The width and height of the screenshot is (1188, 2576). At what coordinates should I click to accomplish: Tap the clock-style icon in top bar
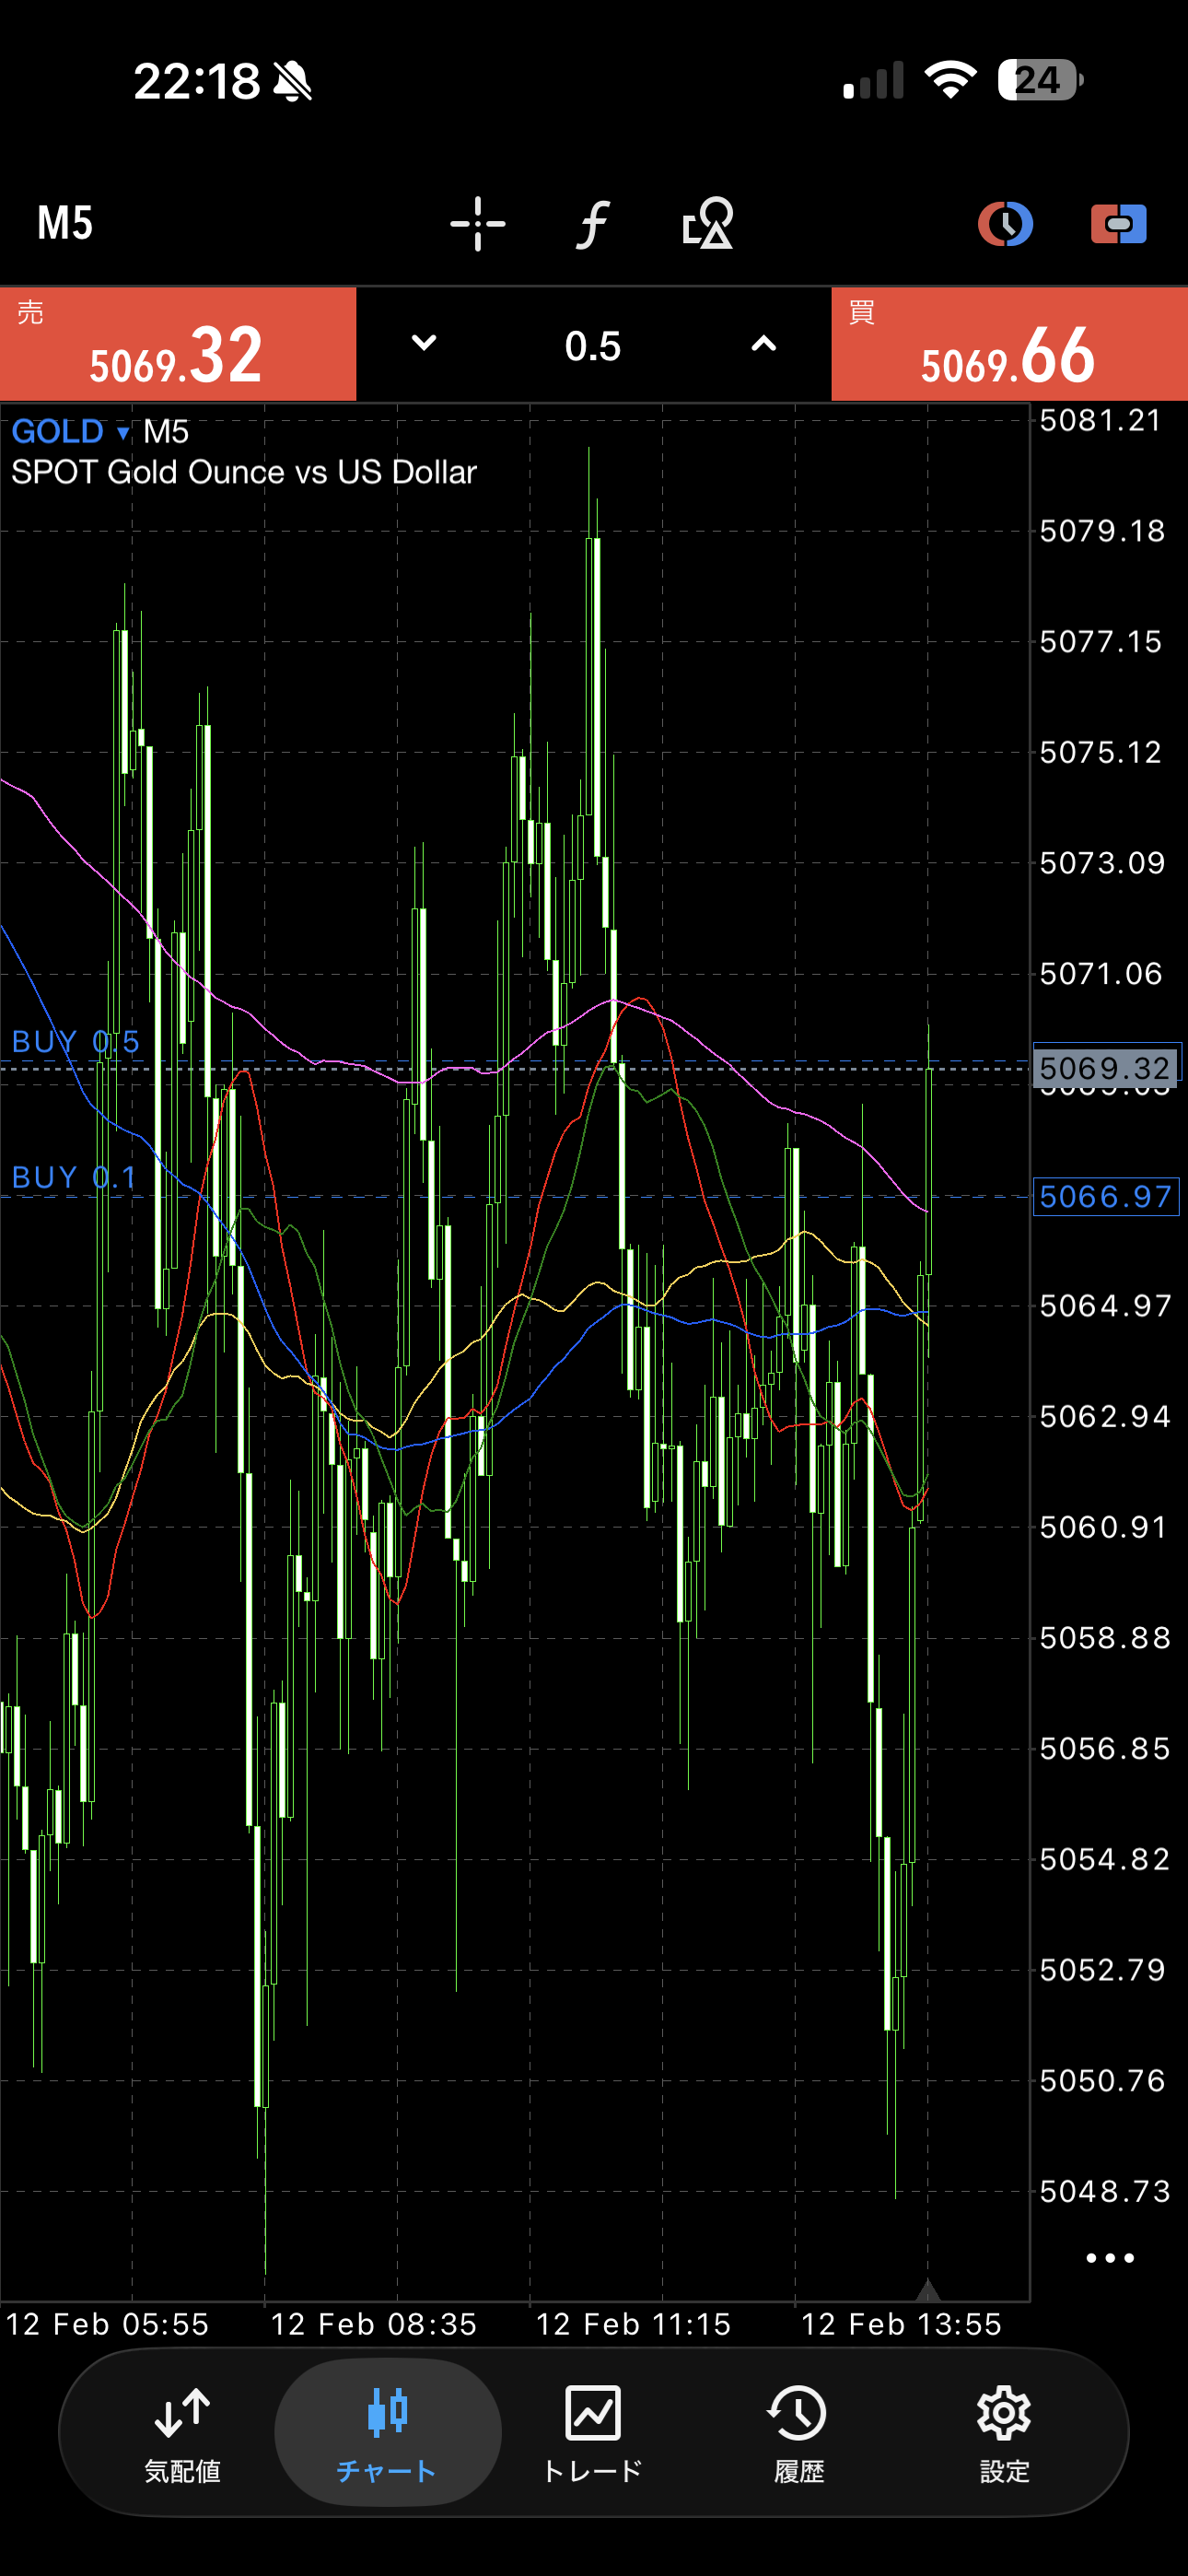pyautogui.click(x=1004, y=223)
